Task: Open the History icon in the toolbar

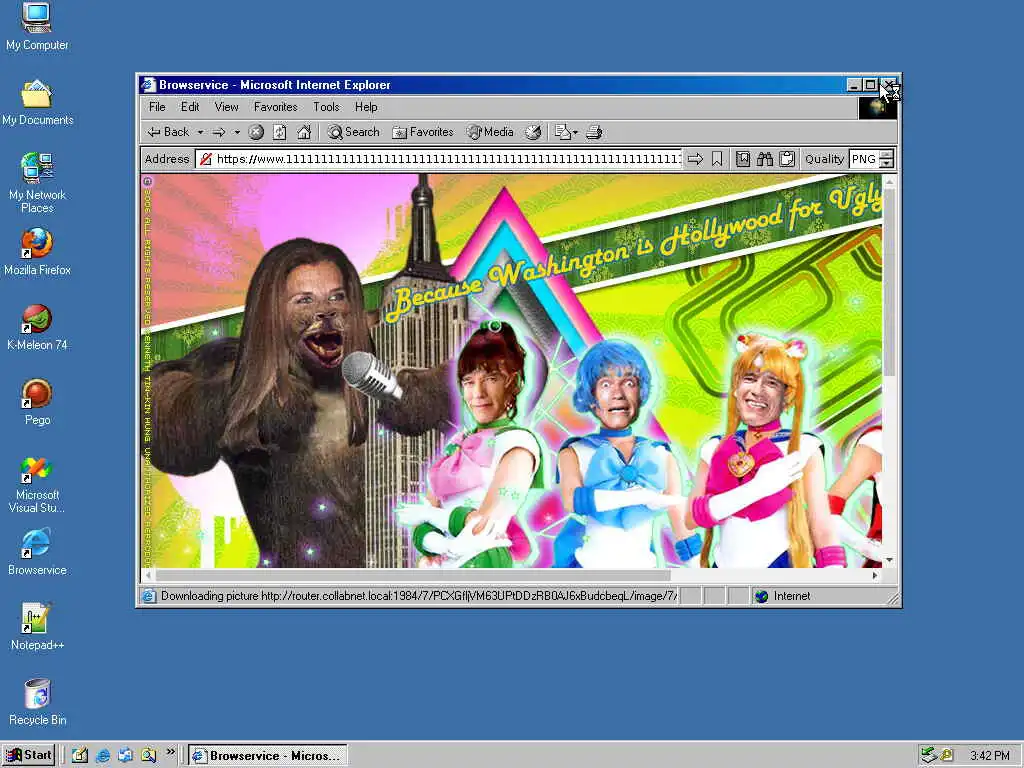Action: pyautogui.click(x=534, y=132)
